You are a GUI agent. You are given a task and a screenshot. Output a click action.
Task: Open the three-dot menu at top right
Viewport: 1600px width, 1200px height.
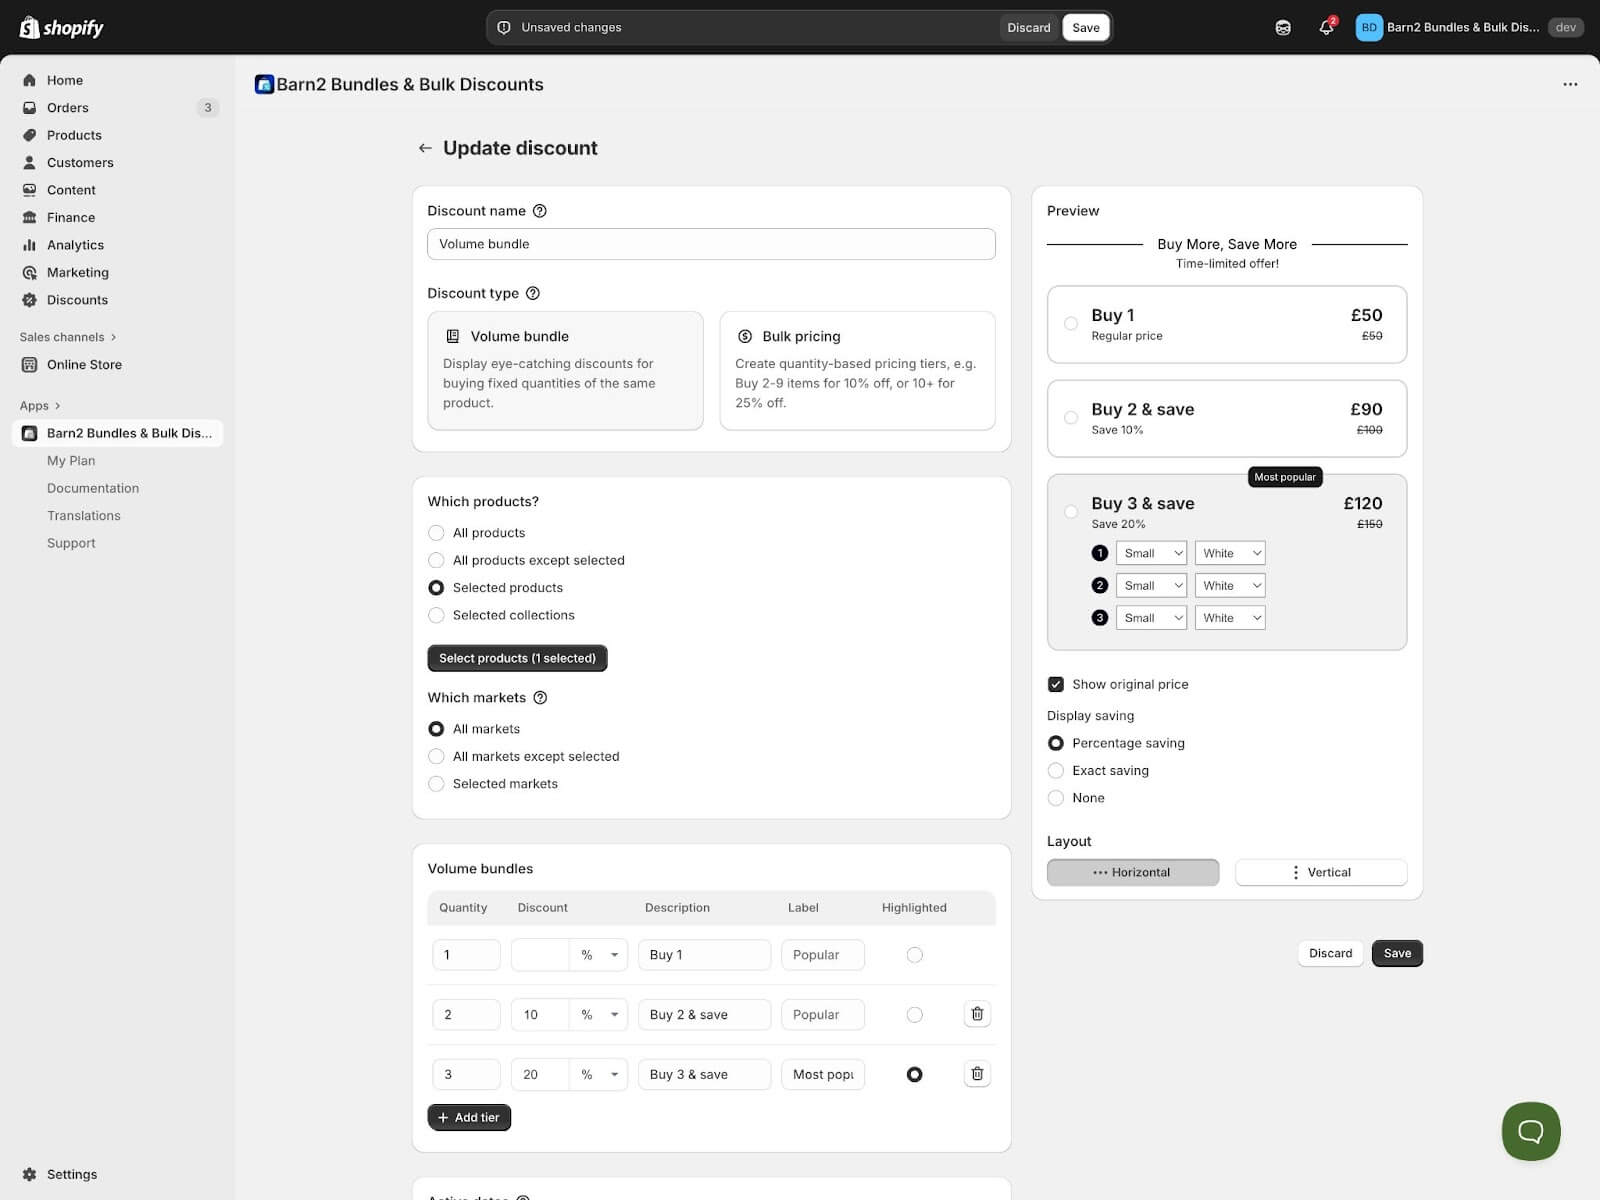click(x=1570, y=85)
